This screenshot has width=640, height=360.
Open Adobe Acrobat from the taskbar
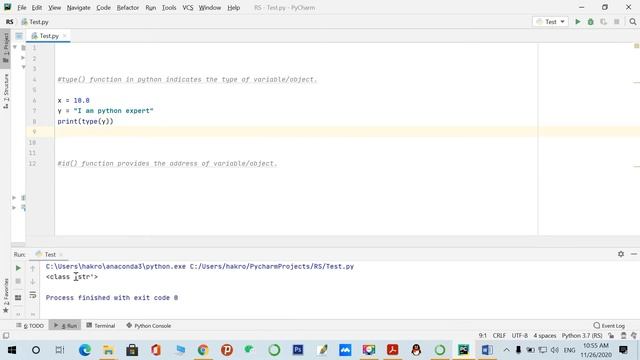tap(392, 350)
